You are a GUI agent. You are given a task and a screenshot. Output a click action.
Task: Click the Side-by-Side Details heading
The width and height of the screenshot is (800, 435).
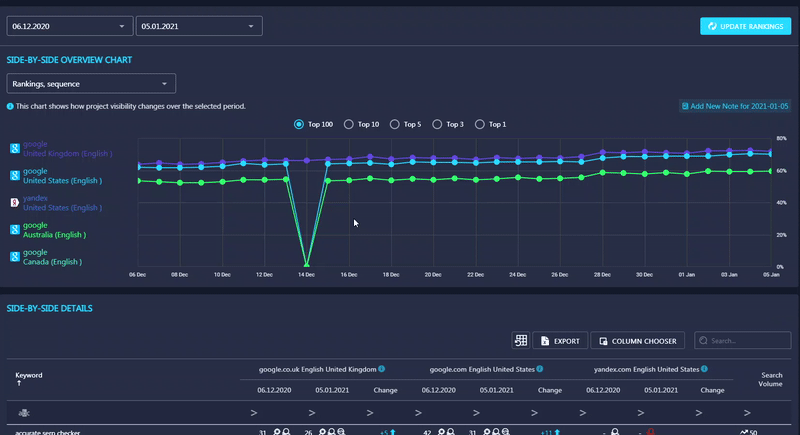49,309
